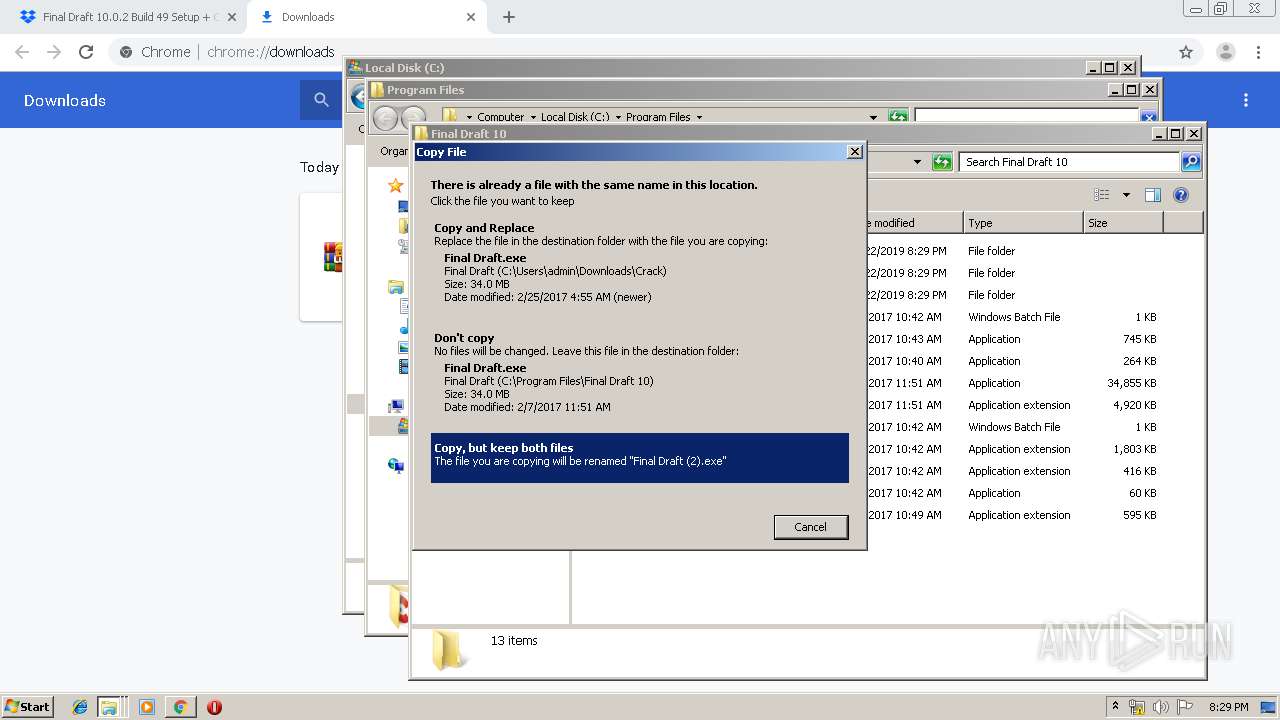Open Chrome profile avatar
Image resolution: width=1280 pixels, height=720 pixels.
tap(1226, 52)
